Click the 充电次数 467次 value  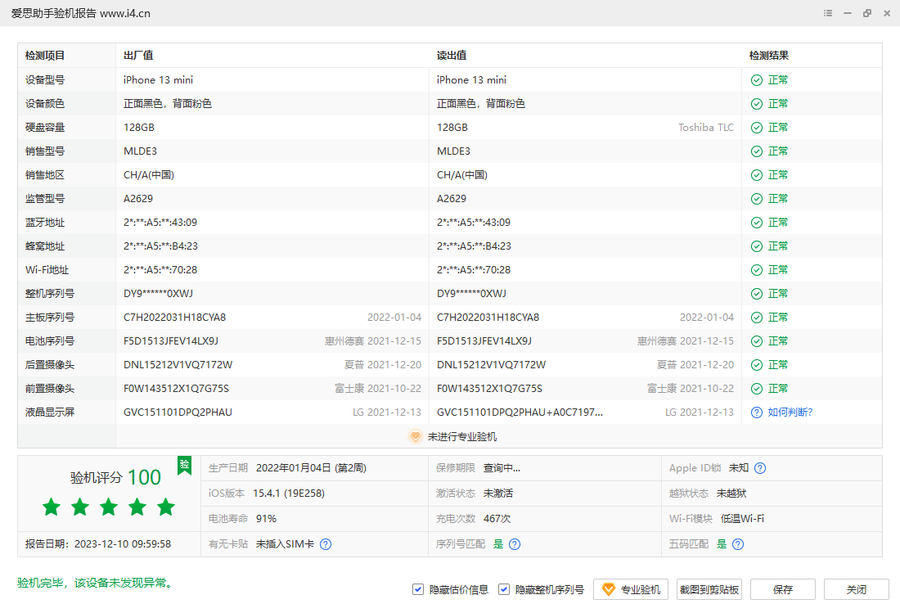pos(497,519)
